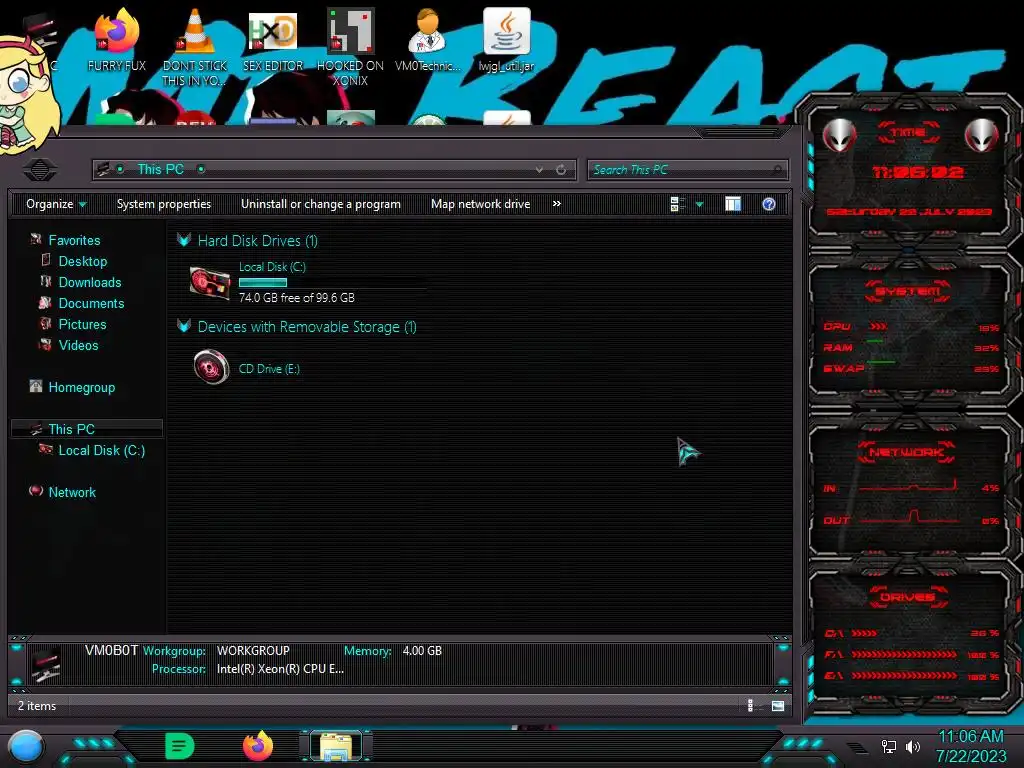Show more toolbar commands with the chevron

pyautogui.click(x=556, y=204)
